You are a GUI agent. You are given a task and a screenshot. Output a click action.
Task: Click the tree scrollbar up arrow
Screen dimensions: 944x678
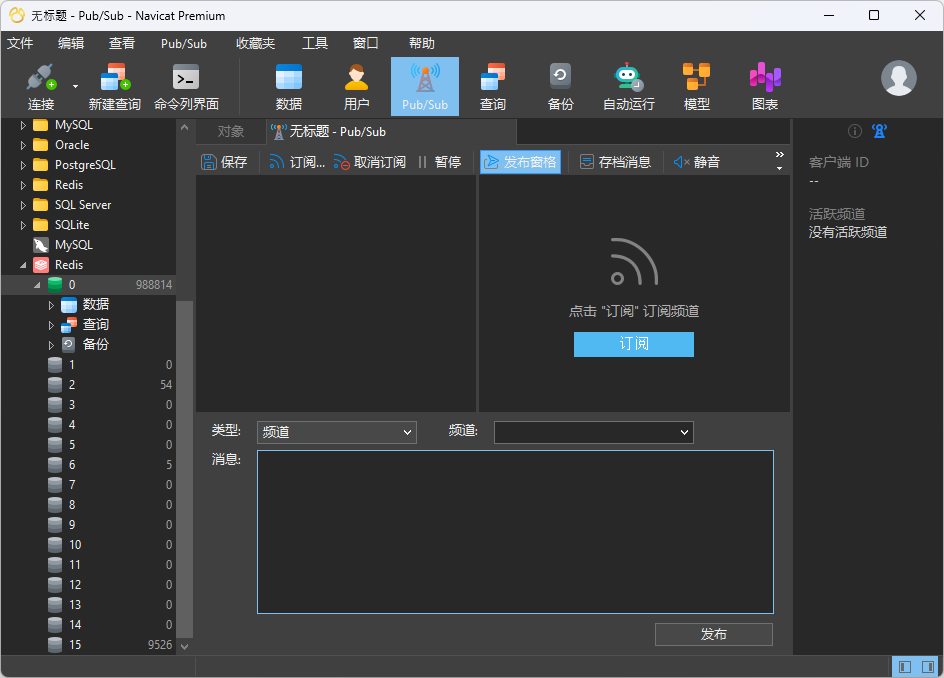point(184,127)
